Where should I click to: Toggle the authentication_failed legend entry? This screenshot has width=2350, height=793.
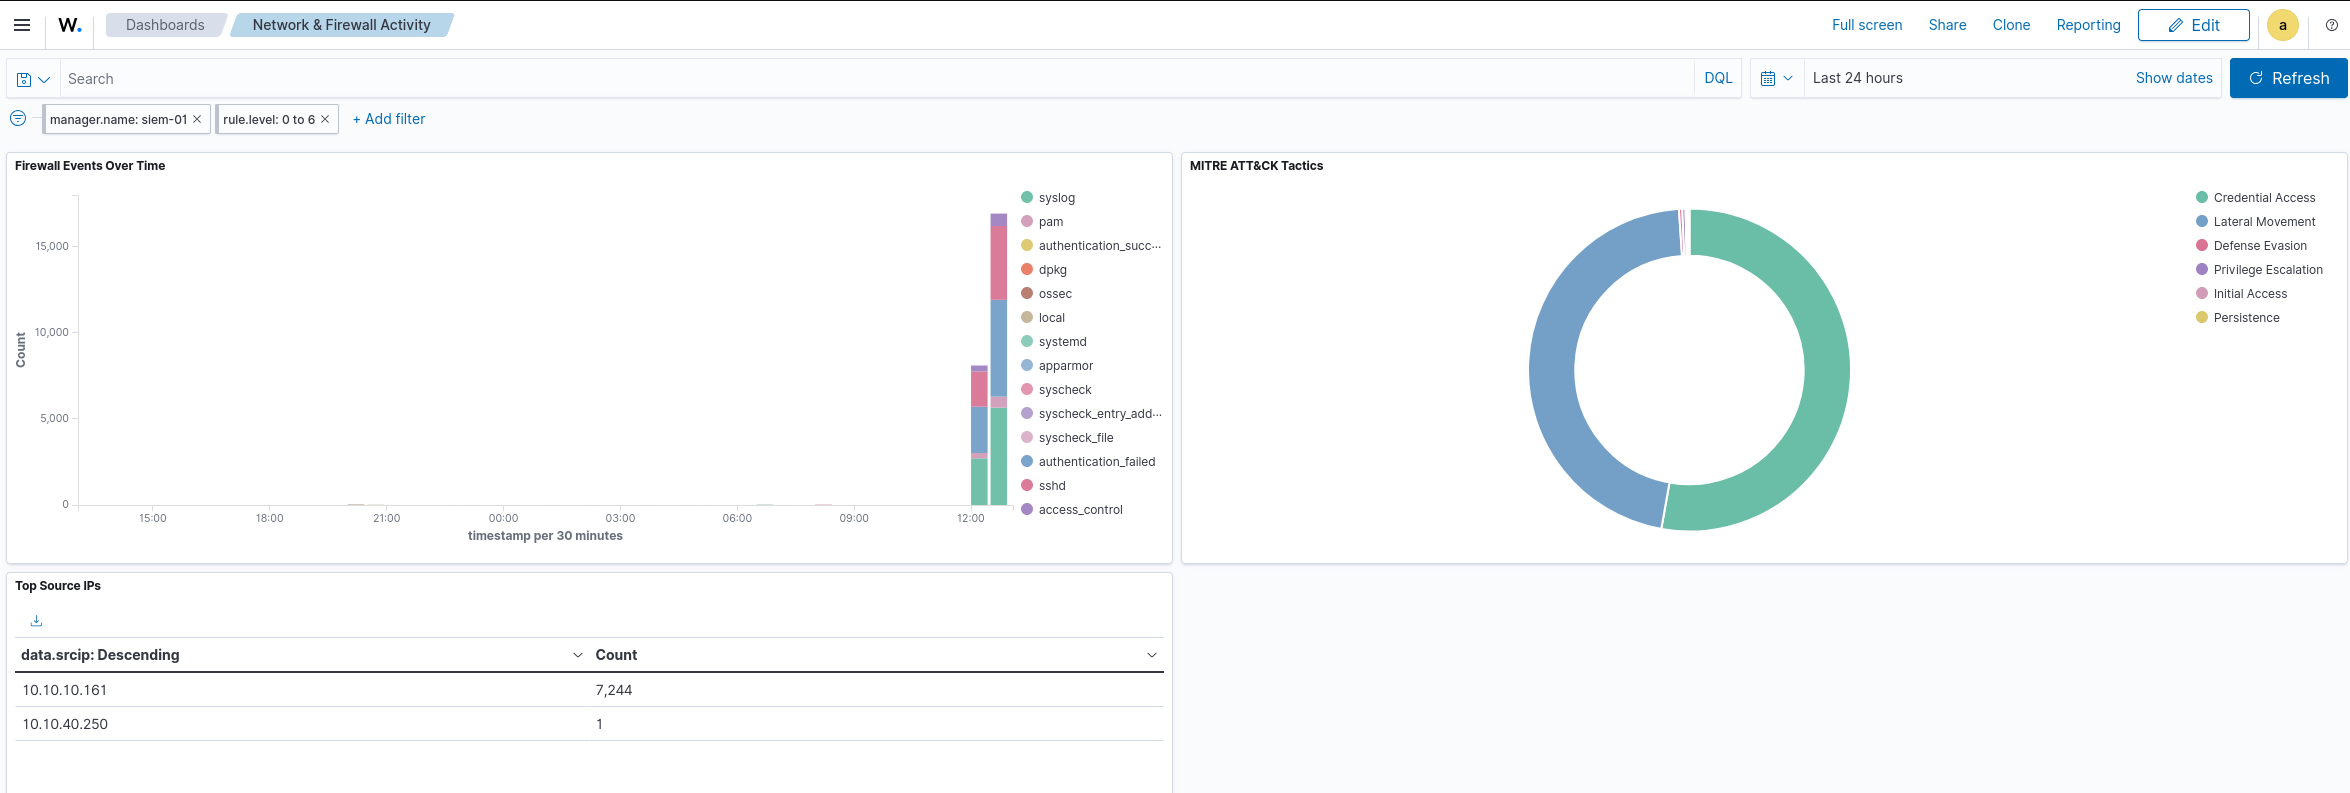1097,462
